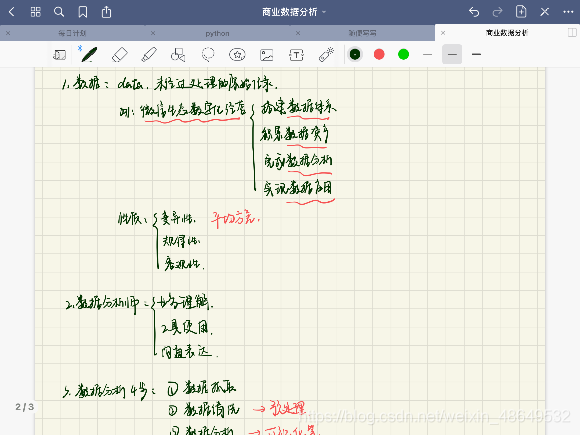
Task: Select the Shapes tool
Action: pos(178,55)
